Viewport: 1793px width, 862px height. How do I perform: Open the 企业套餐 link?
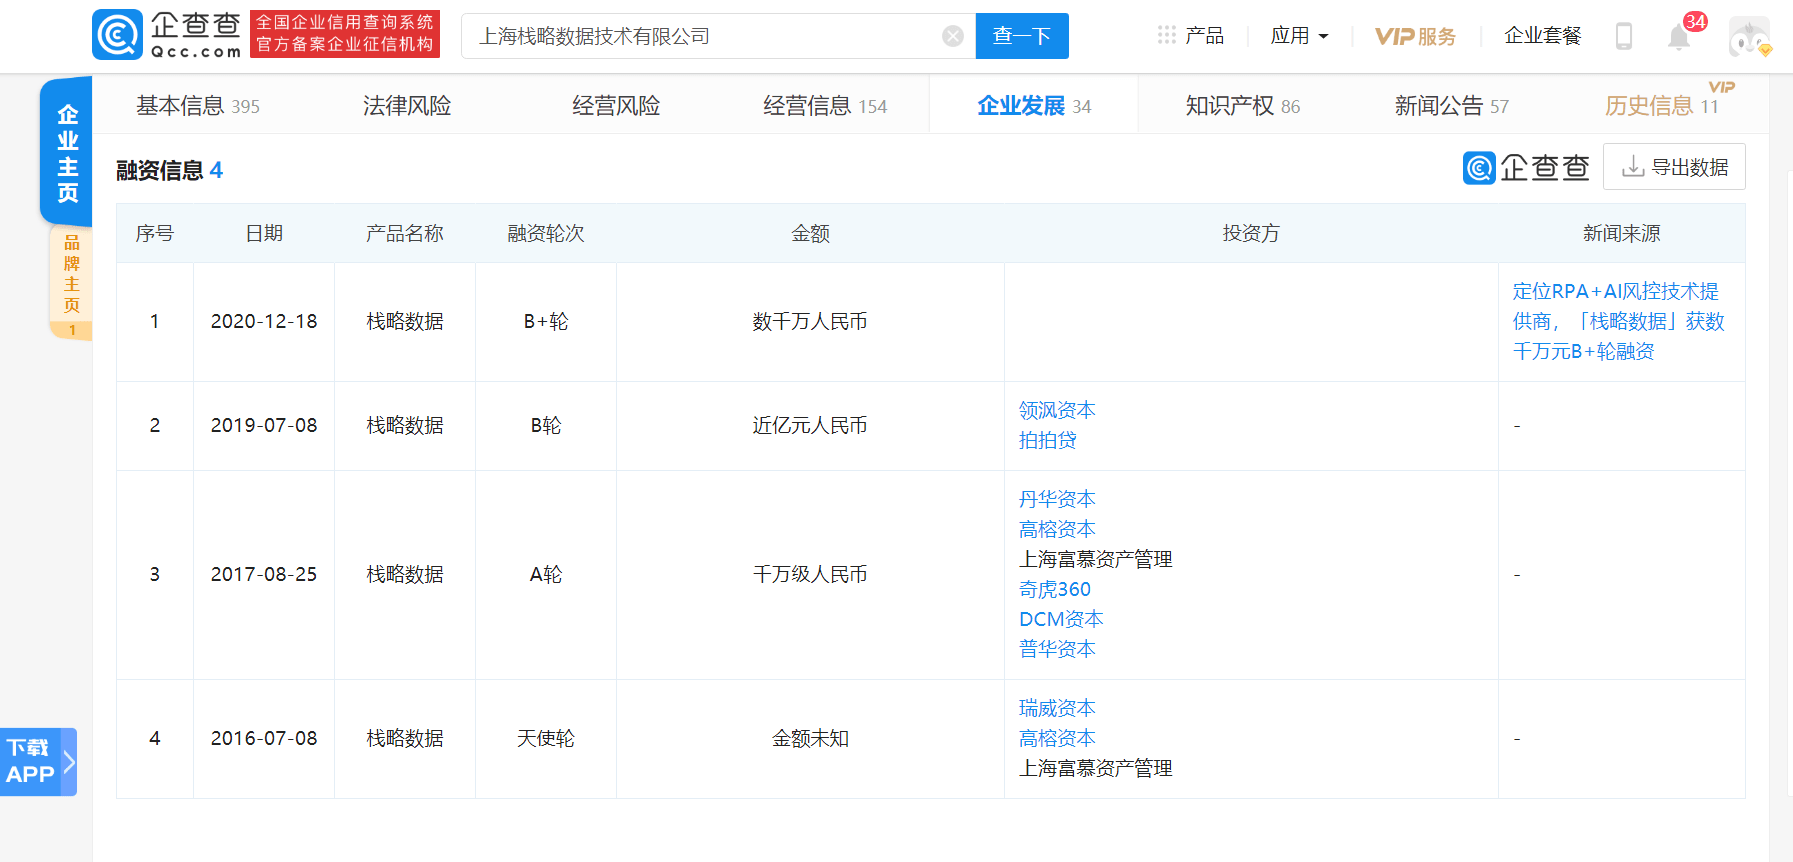pos(1543,36)
